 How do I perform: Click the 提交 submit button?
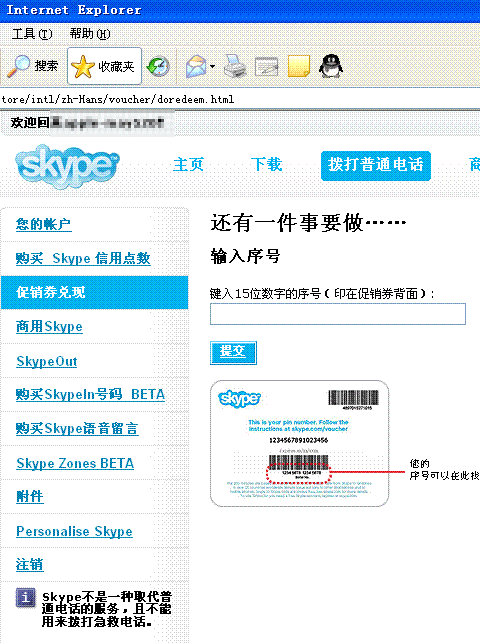click(233, 353)
